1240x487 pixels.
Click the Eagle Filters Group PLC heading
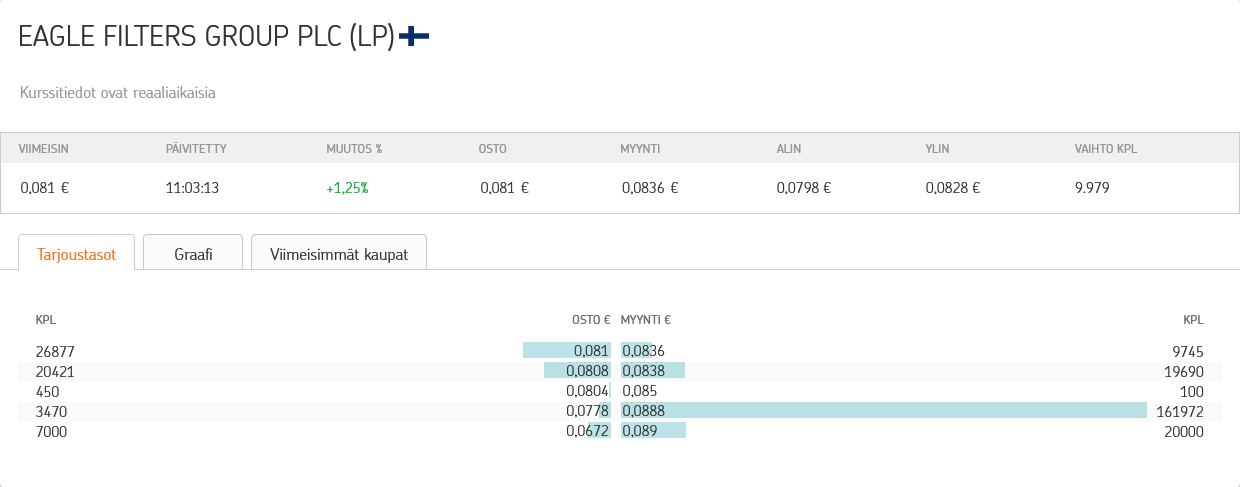[x=206, y=37]
